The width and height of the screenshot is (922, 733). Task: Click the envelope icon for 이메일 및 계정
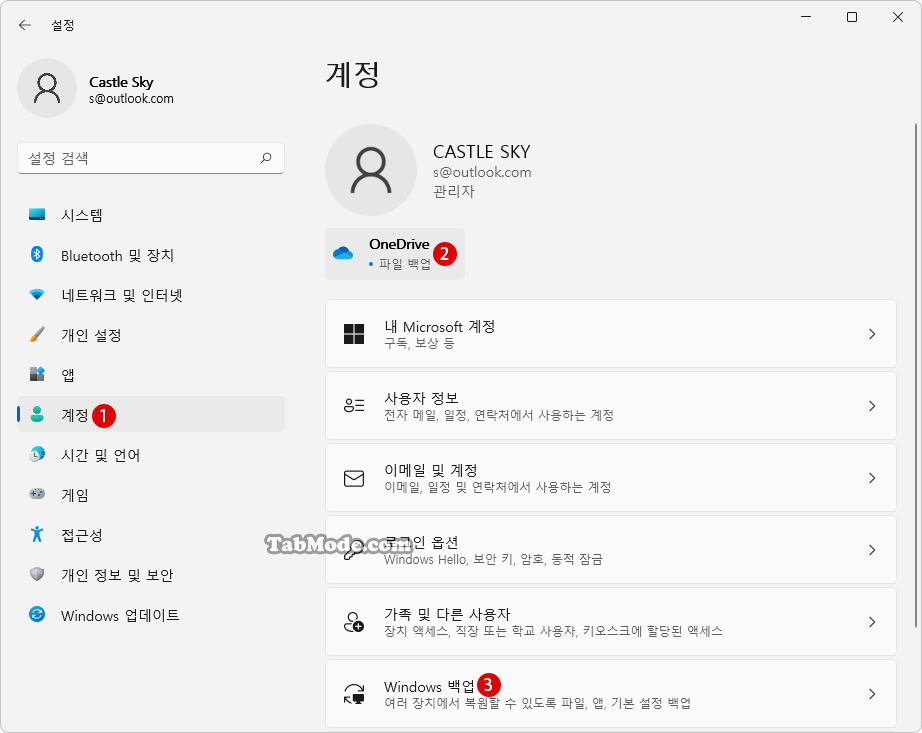click(x=354, y=478)
